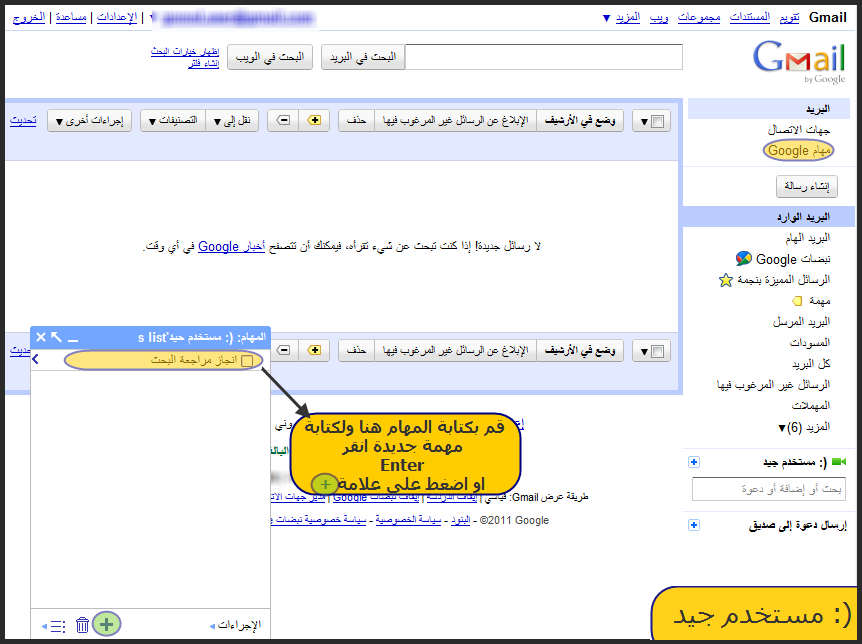Select المسودات drafts in sidebar

click(x=810, y=343)
